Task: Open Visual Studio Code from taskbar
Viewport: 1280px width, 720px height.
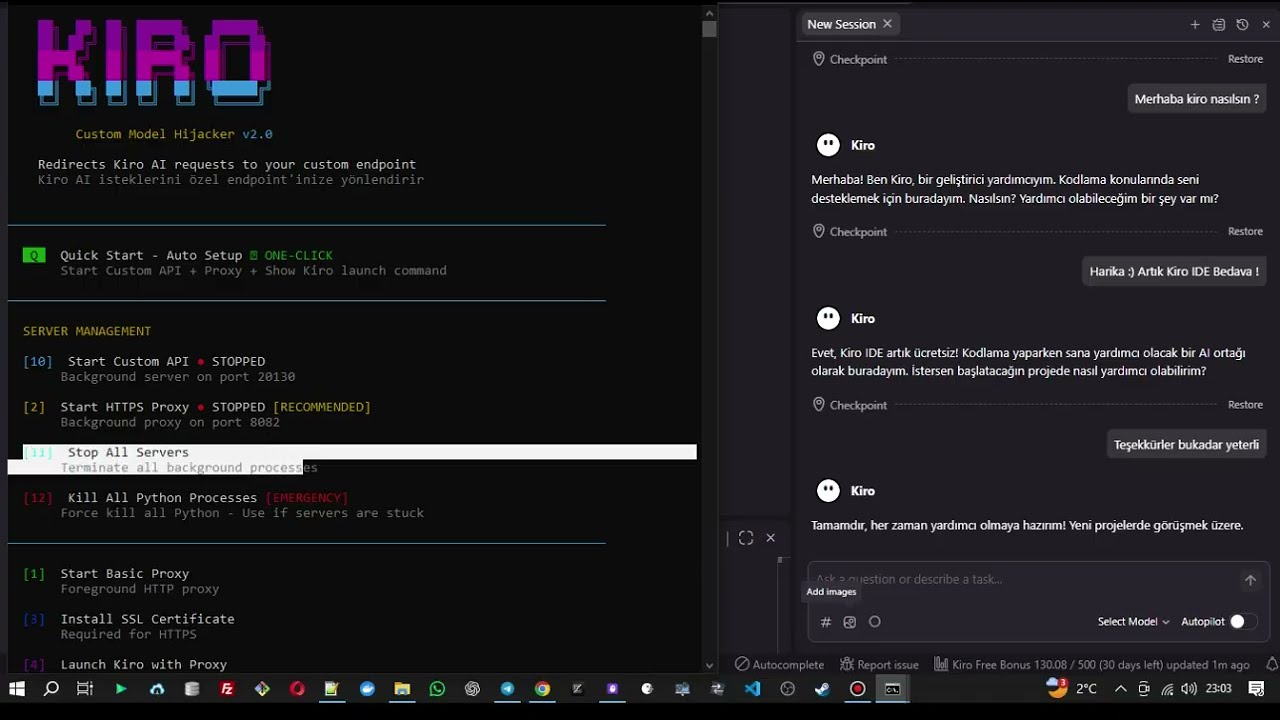Action: 752,689
